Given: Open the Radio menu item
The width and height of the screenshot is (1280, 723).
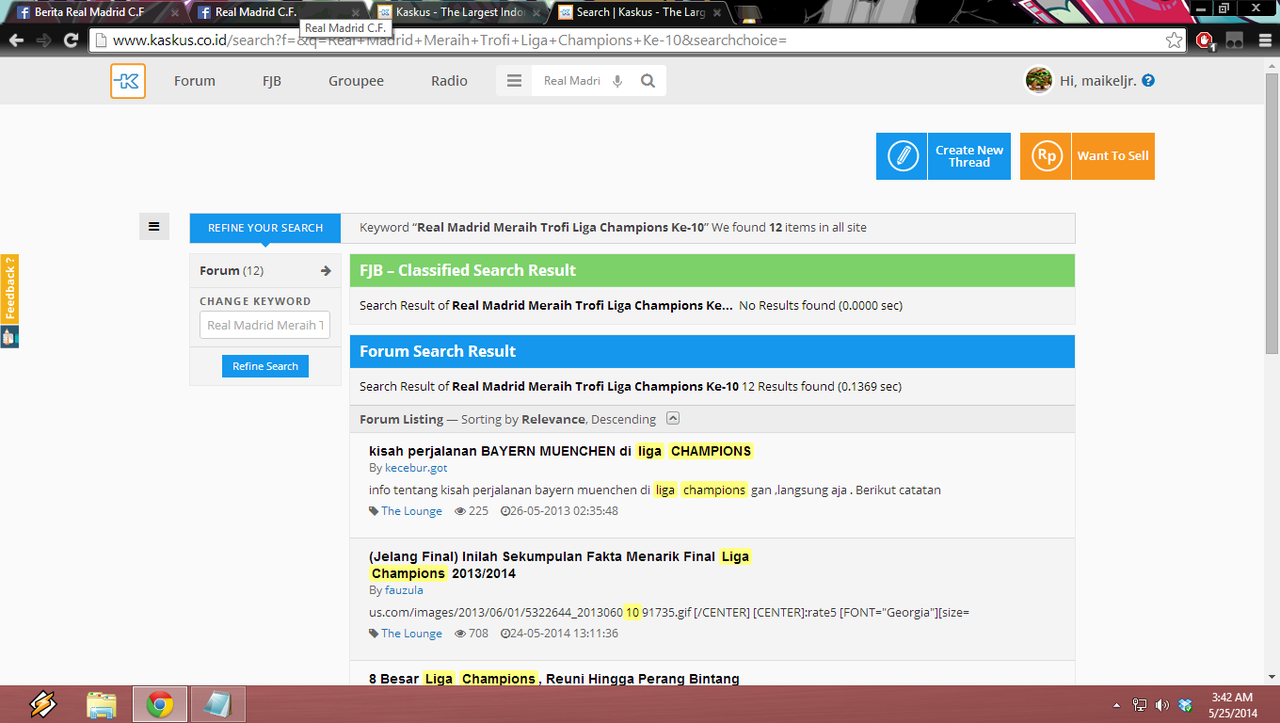Looking at the screenshot, I should 449,81.
